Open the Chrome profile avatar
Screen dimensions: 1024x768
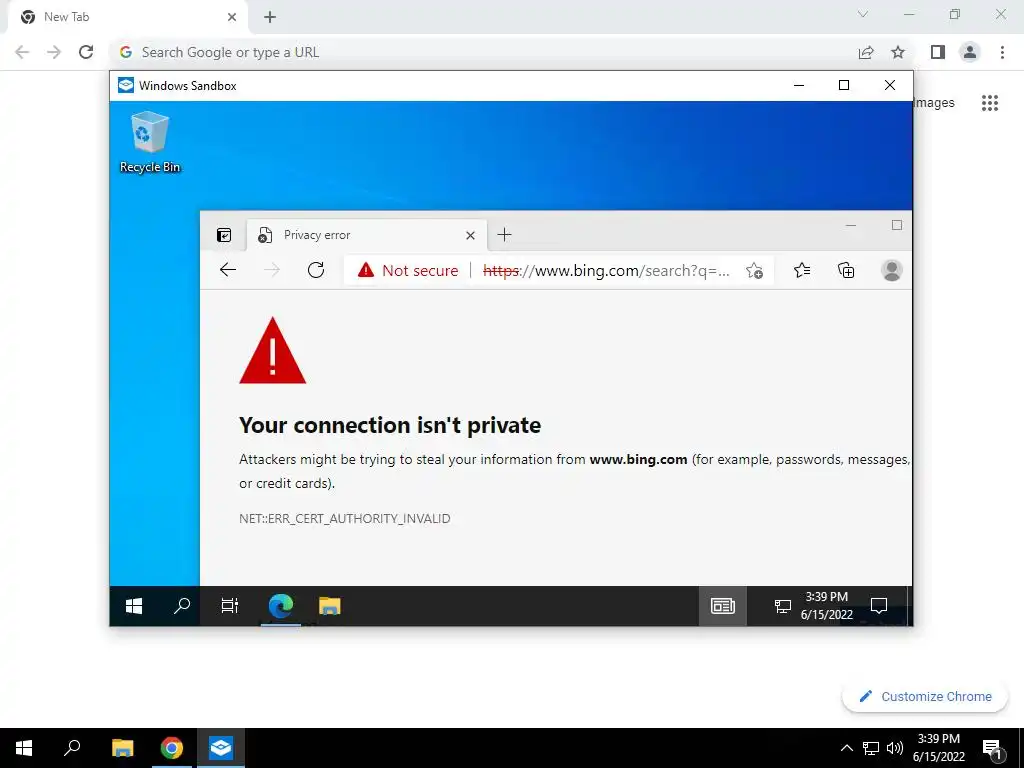(970, 52)
